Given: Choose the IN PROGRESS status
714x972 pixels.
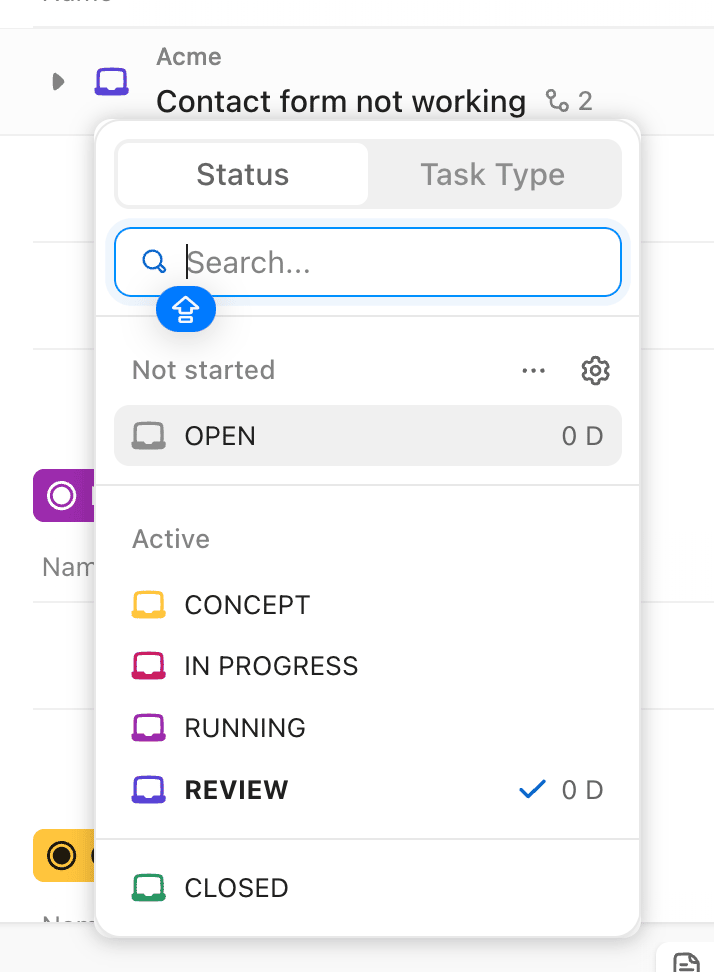Looking at the screenshot, I should tap(368, 666).
